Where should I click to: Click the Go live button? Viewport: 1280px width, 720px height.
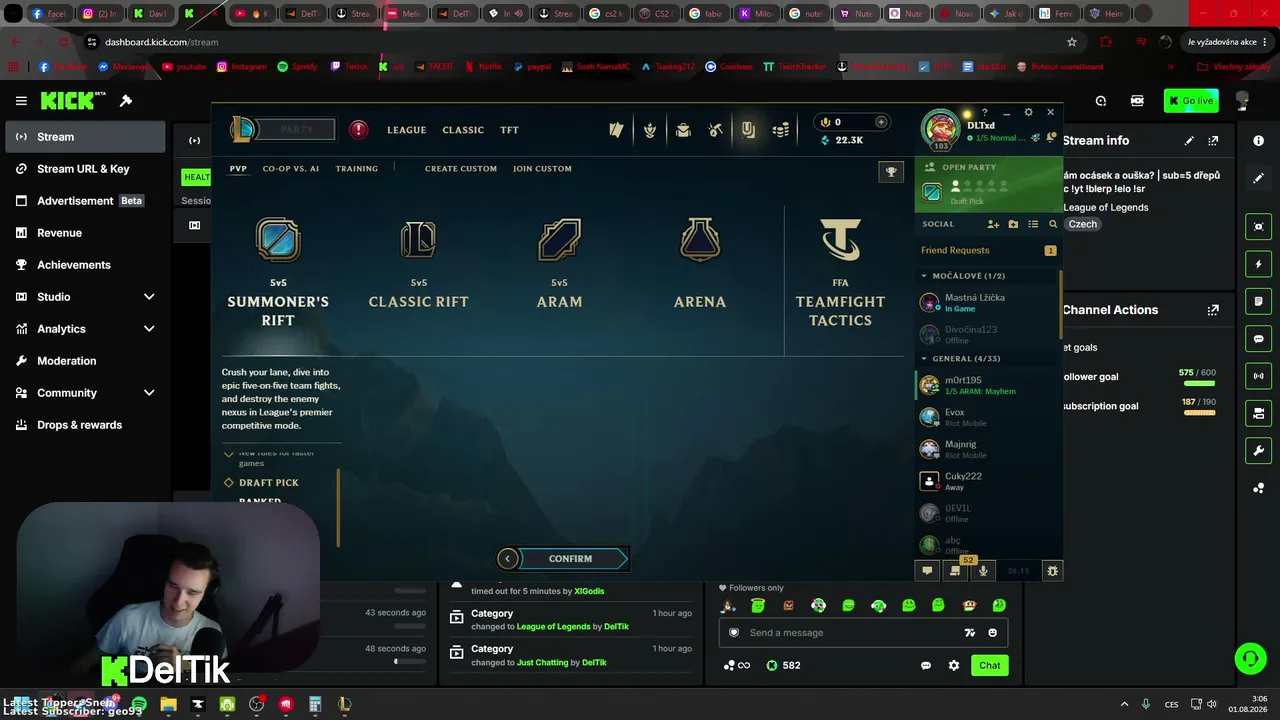tap(1191, 101)
